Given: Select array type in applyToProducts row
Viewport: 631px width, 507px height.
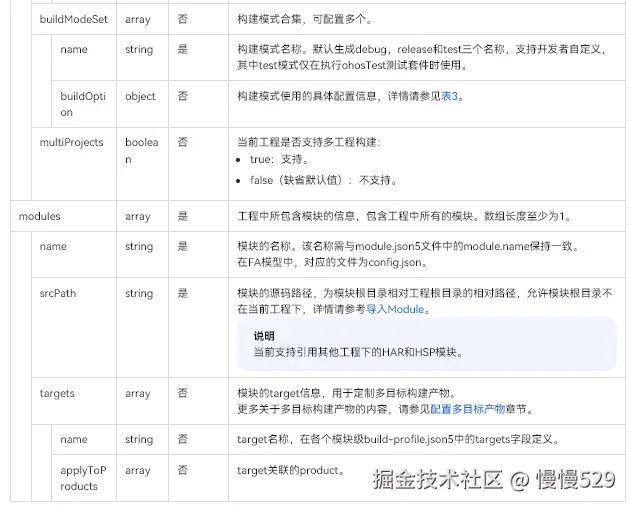Looking at the screenshot, I should 138,470.
